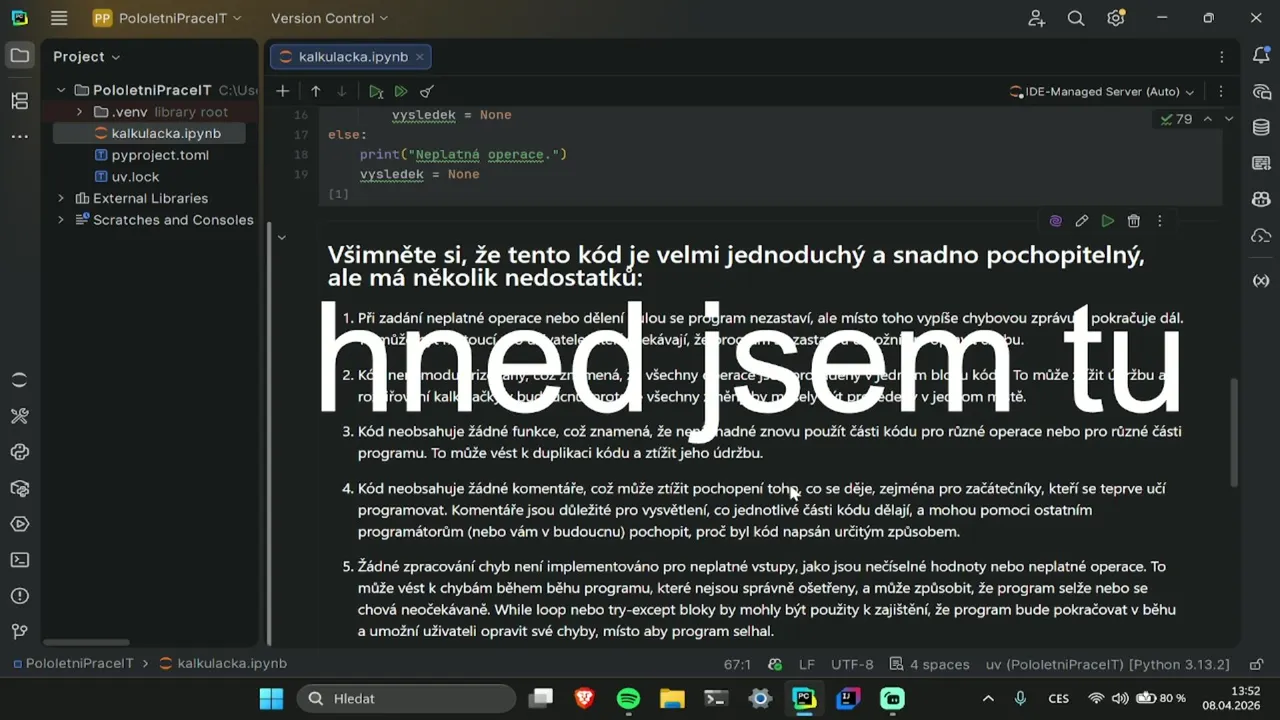Run cell and select below in notebook toolbar

375,91
